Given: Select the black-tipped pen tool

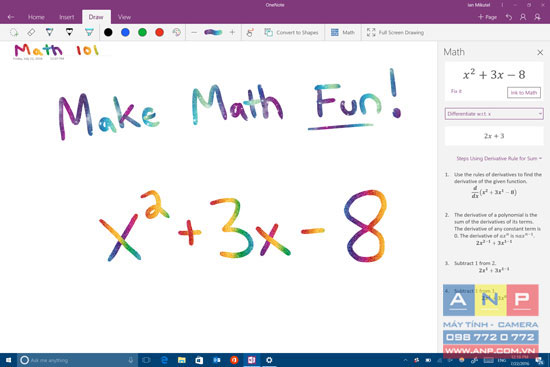Looking at the screenshot, I should [x=69, y=32].
